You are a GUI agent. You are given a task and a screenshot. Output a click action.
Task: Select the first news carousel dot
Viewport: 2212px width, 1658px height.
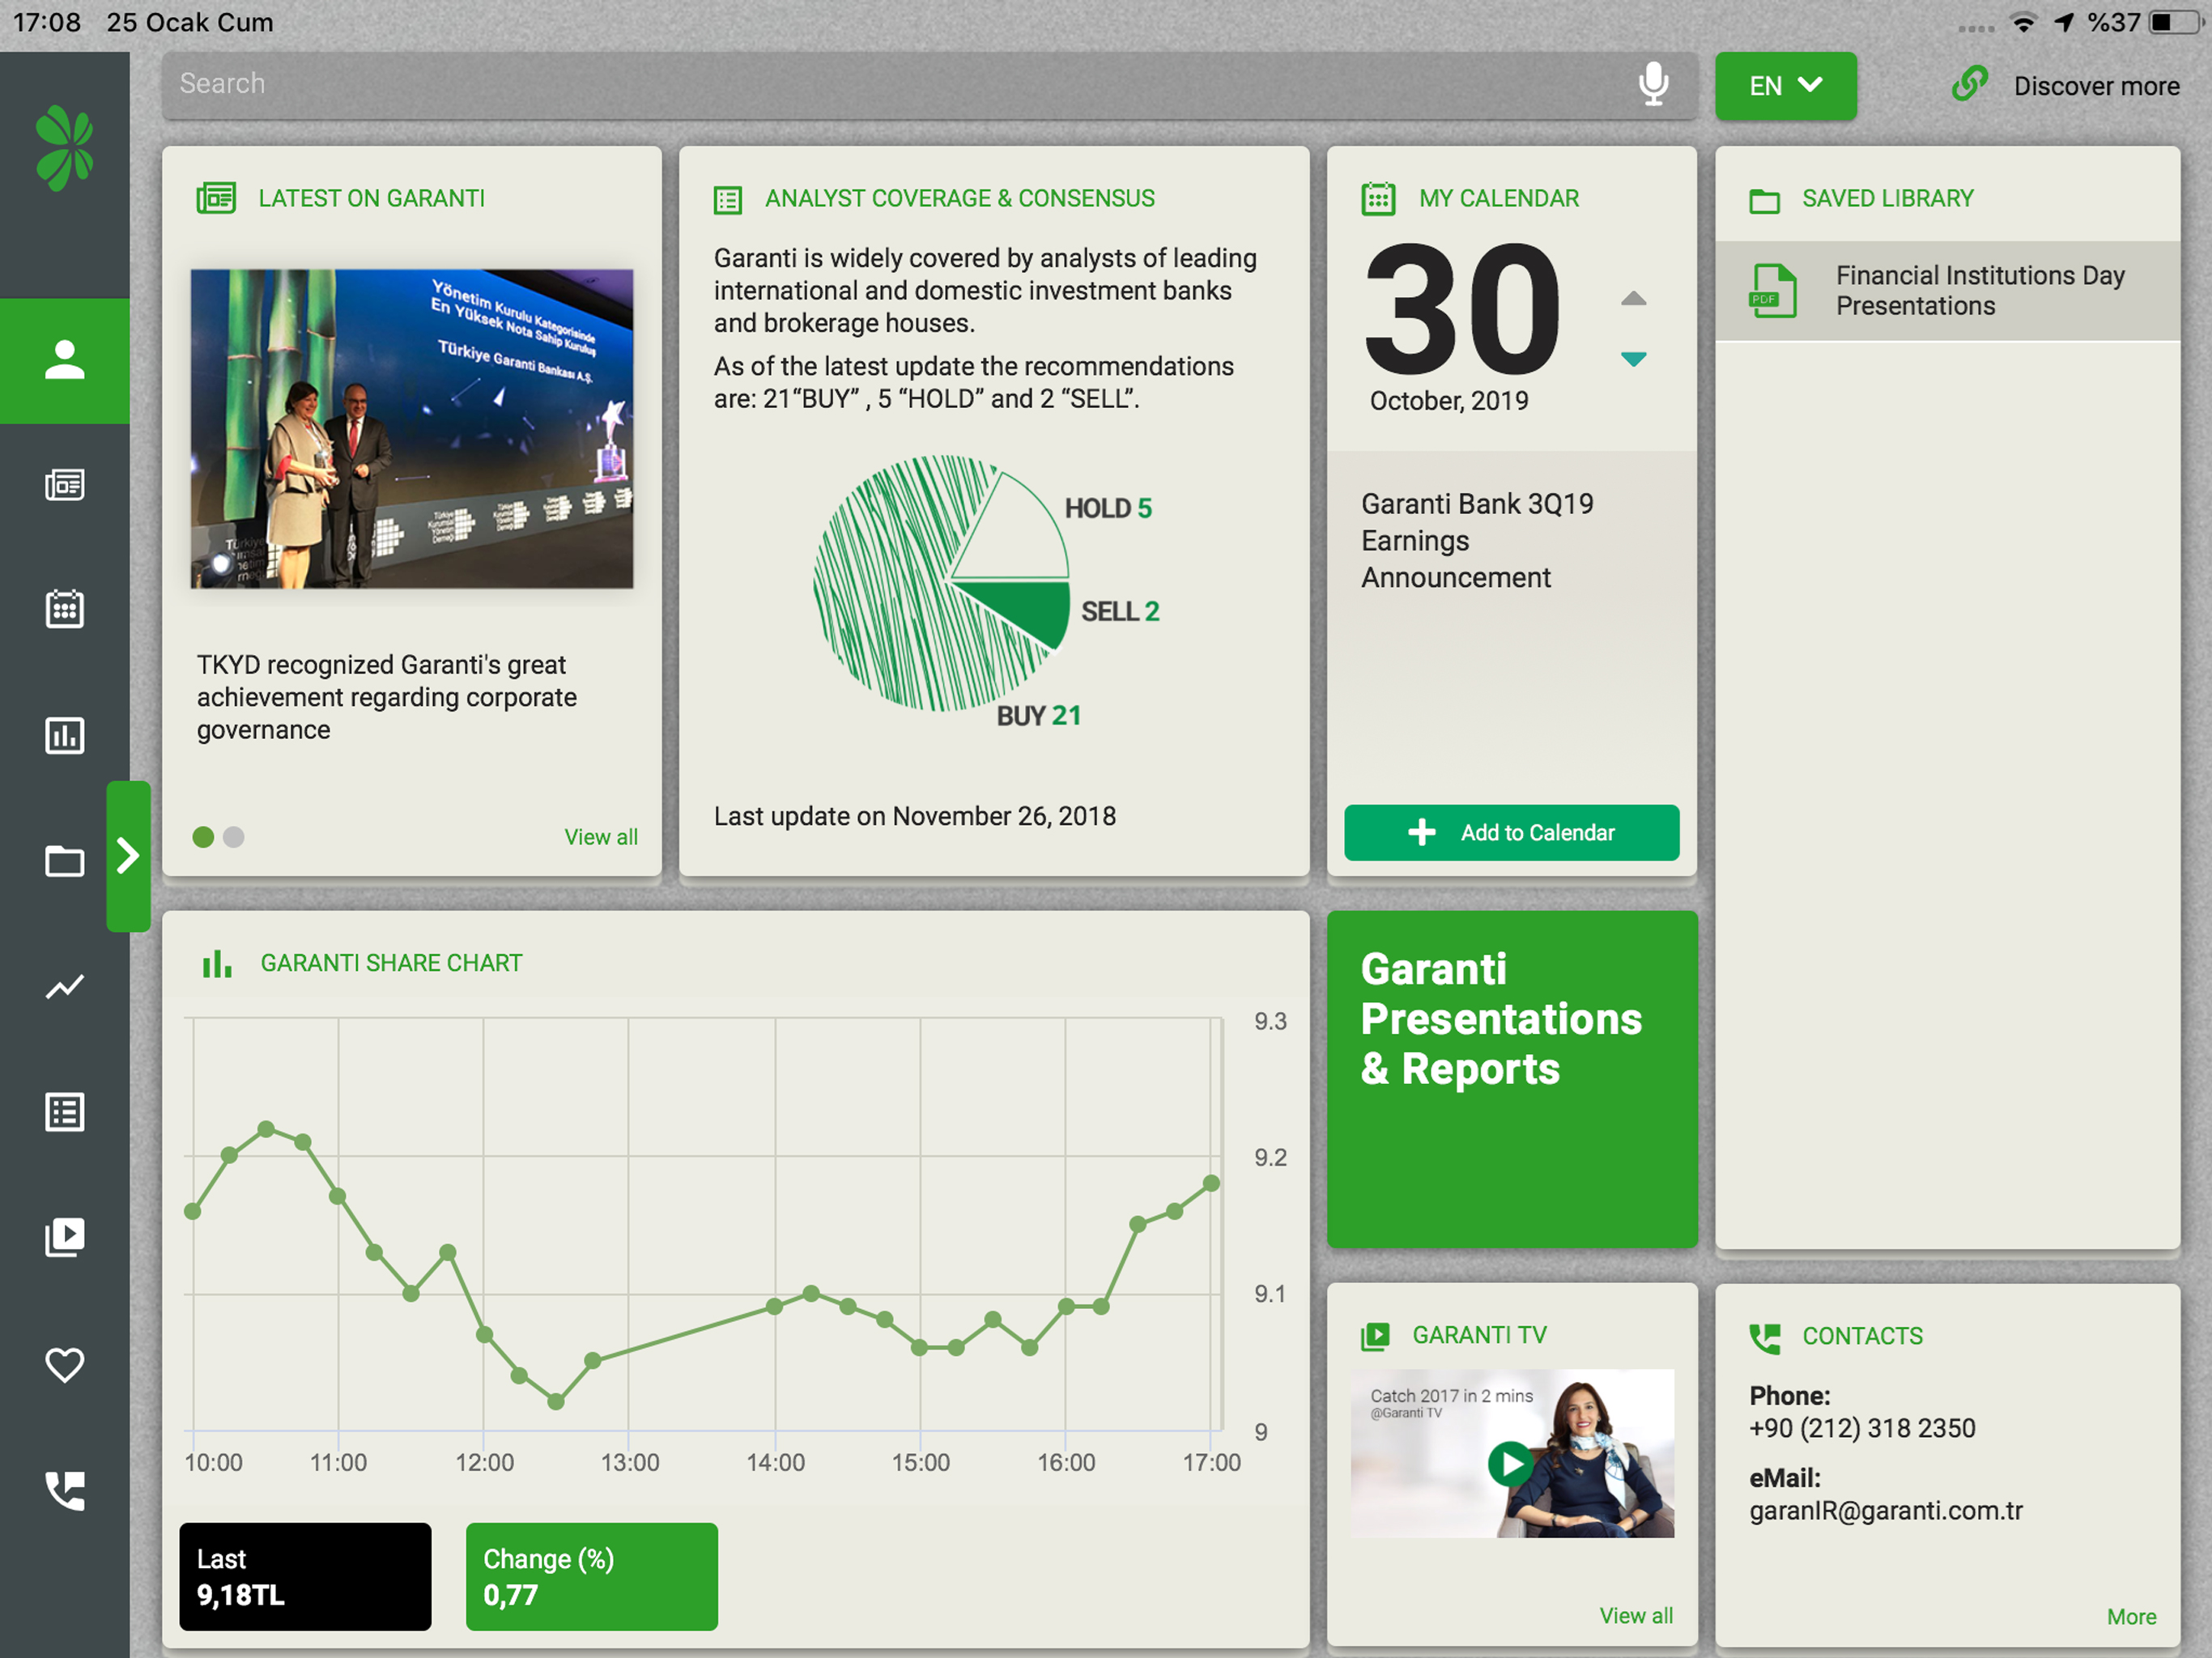click(203, 837)
